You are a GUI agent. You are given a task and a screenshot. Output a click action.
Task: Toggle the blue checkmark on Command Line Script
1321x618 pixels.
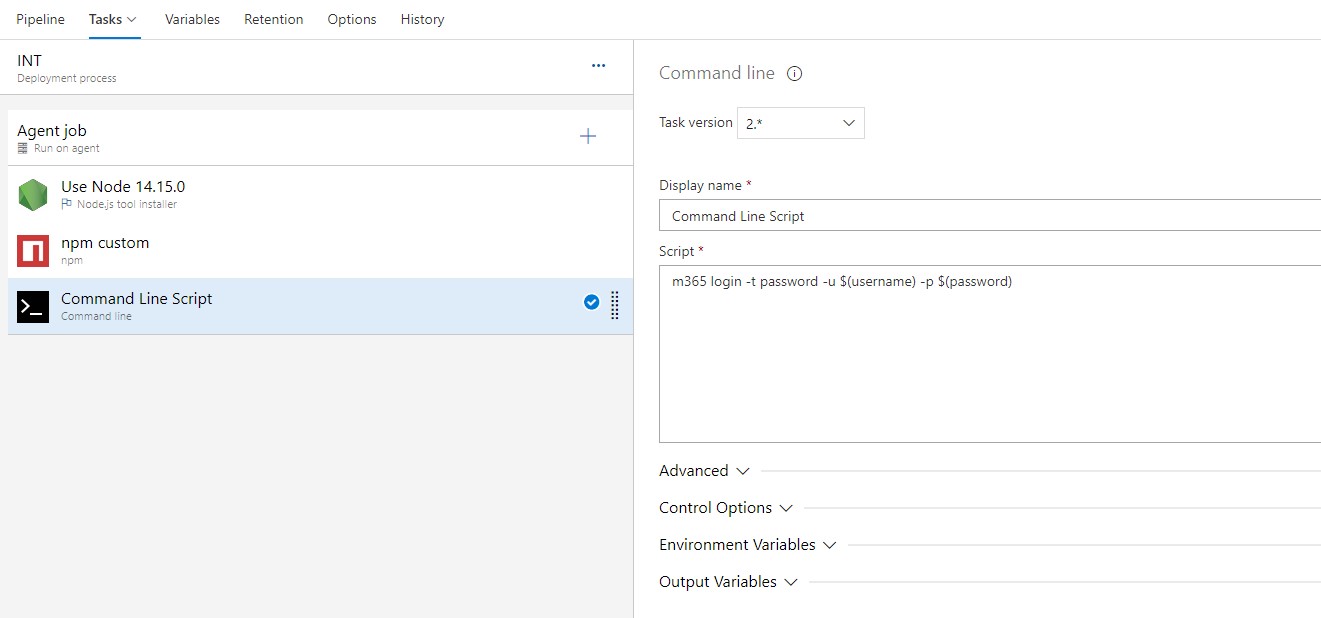[591, 302]
